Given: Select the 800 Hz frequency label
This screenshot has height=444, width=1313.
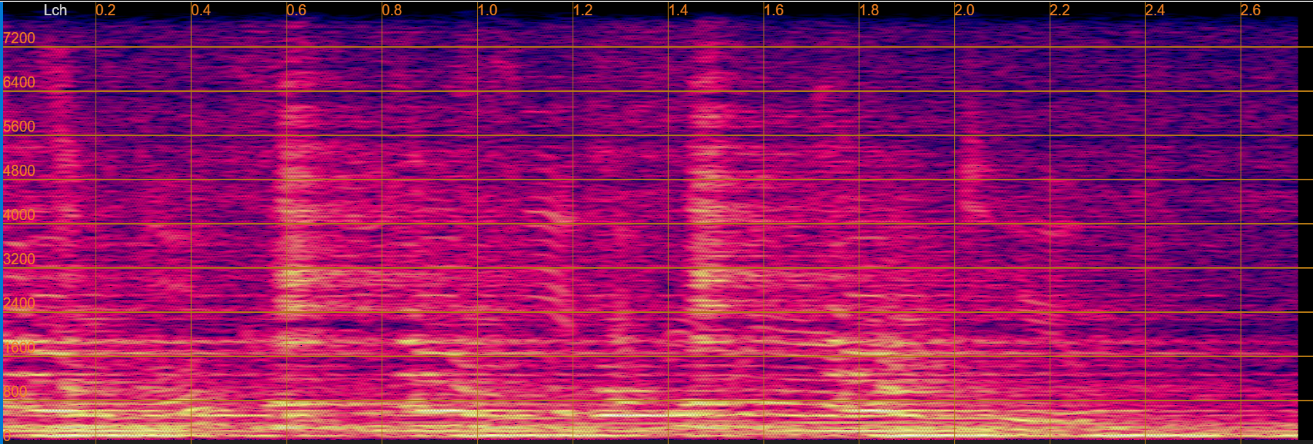Looking at the screenshot, I should [16, 391].
